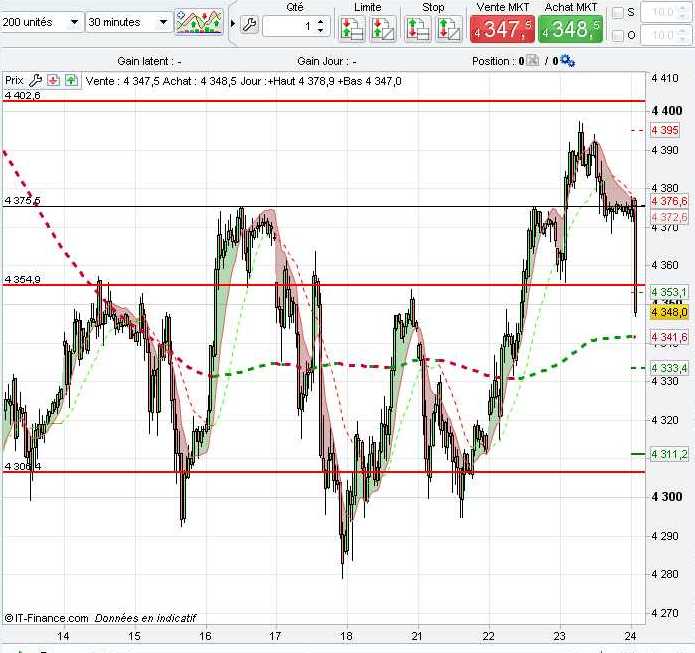Click the Achat MKT buy button

pos(570,29)
